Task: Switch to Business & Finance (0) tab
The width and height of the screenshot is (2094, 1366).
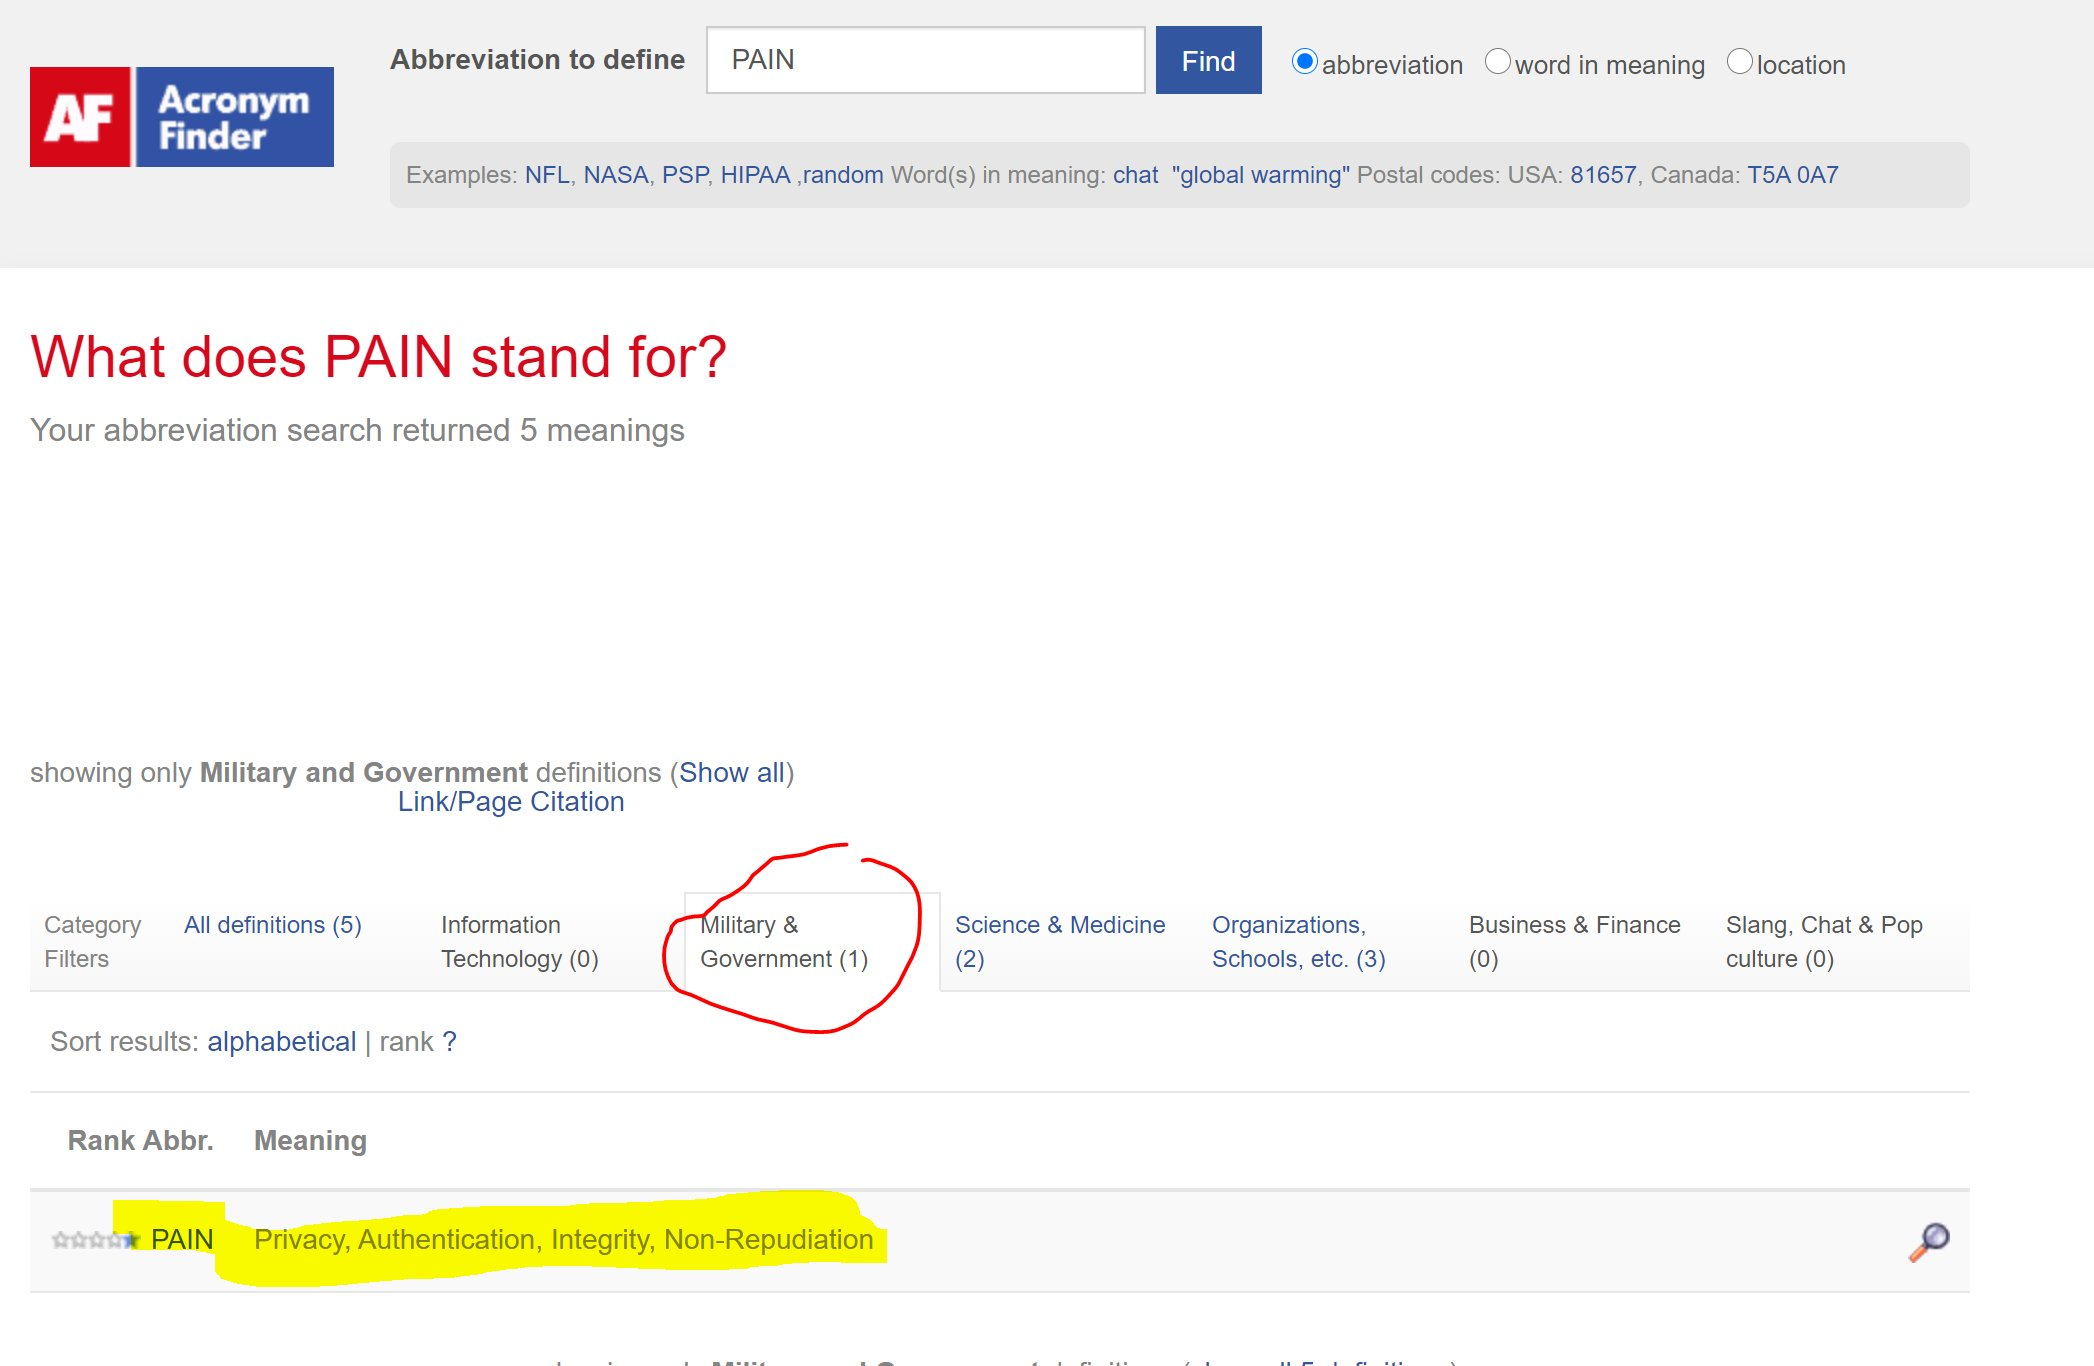Action: (x=1575, y=942)
